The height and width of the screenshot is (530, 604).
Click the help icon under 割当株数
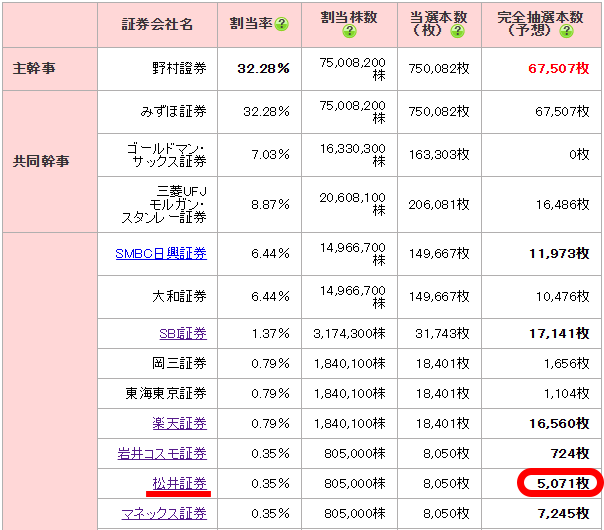coord(349,31)
